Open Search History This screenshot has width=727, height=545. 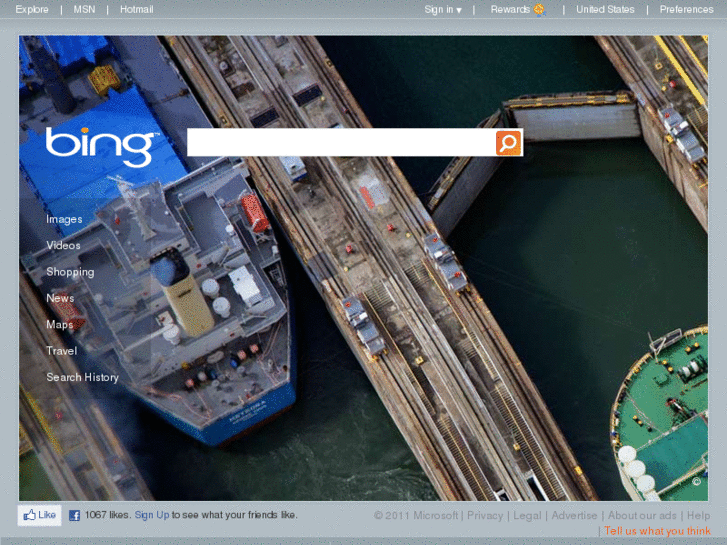[x=82, y=378]
